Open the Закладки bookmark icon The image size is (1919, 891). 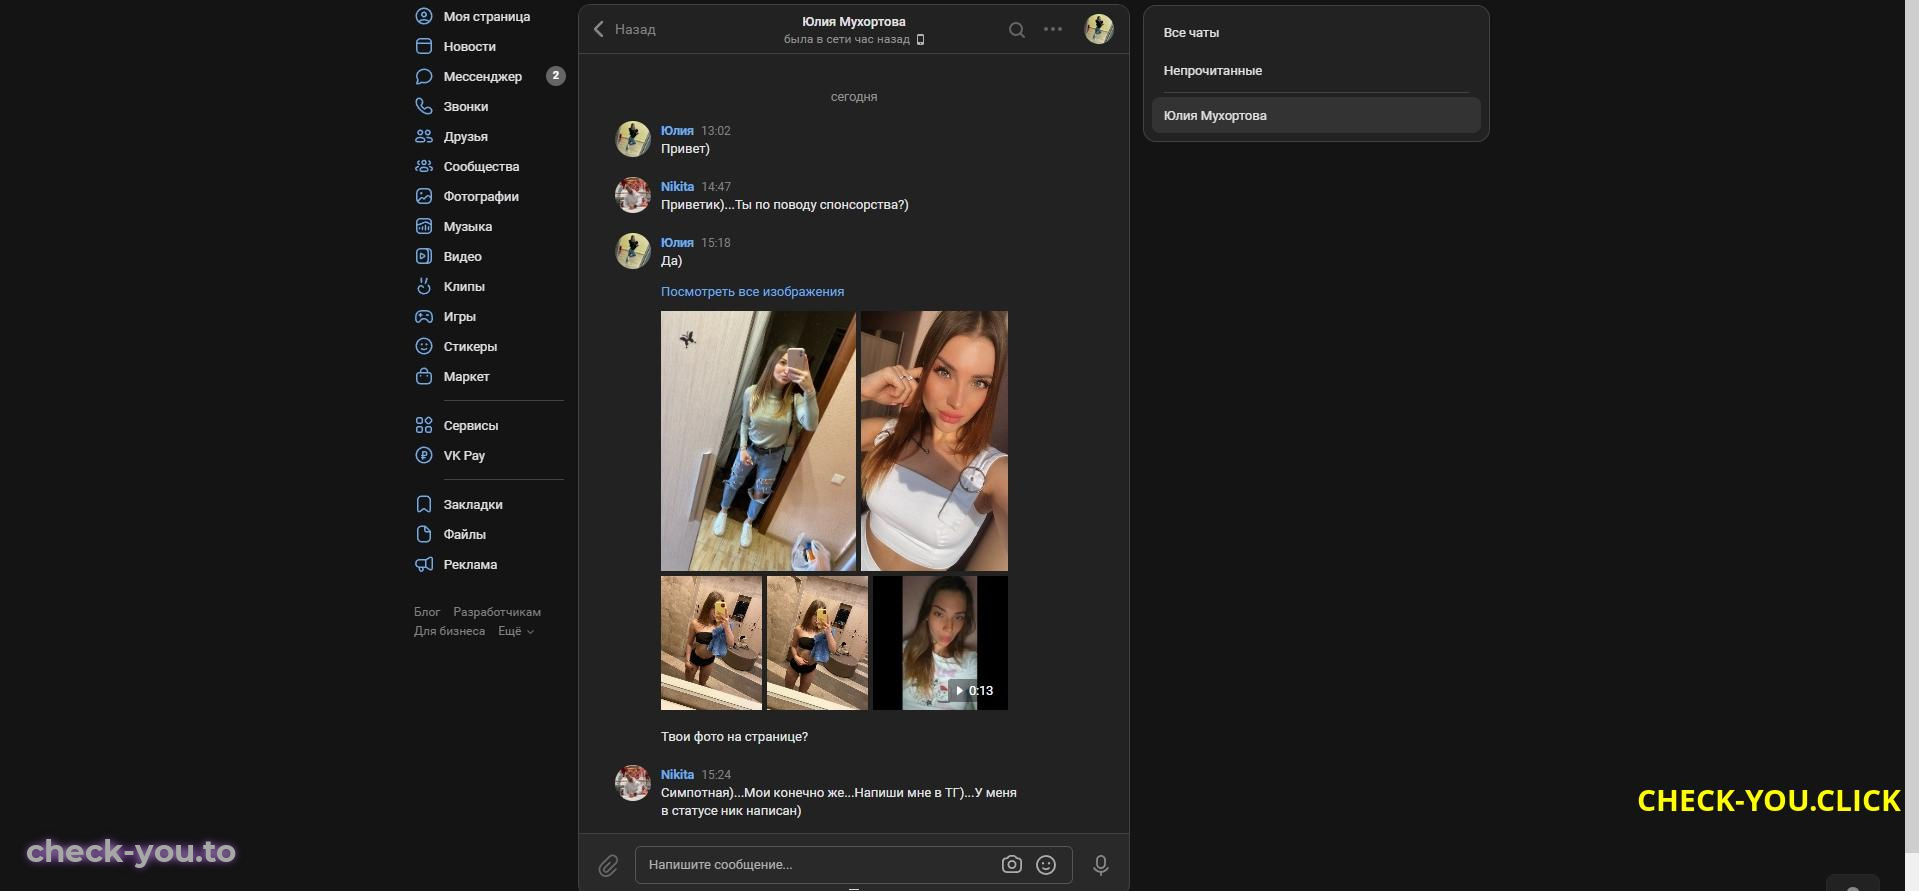tap(424, 504)
